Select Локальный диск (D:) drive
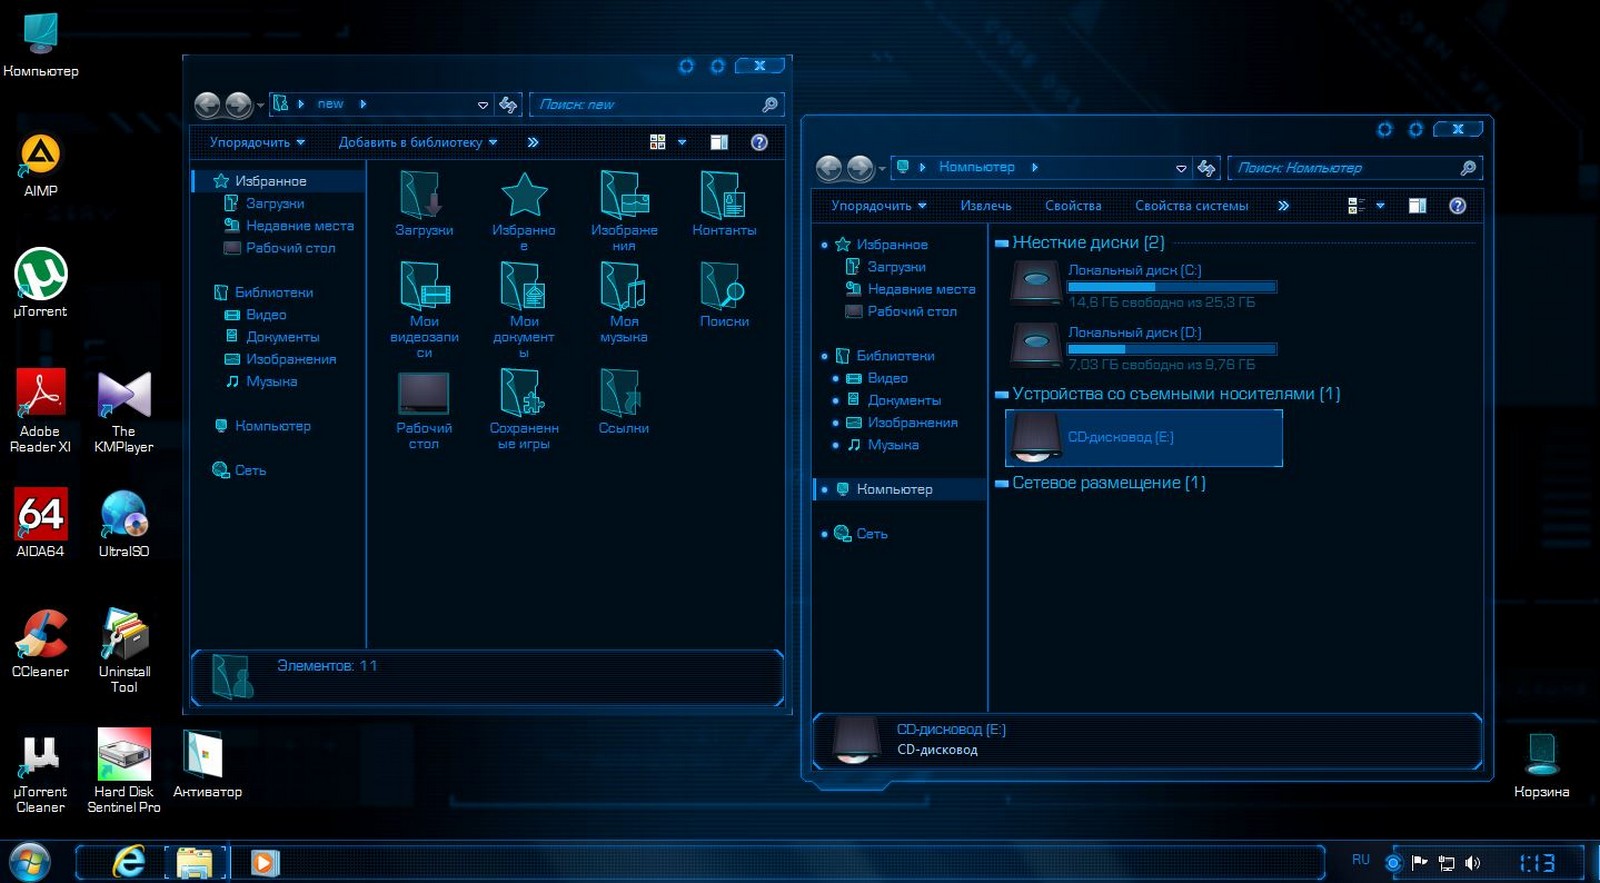 pyautogui.click(x=1143, y=347)
